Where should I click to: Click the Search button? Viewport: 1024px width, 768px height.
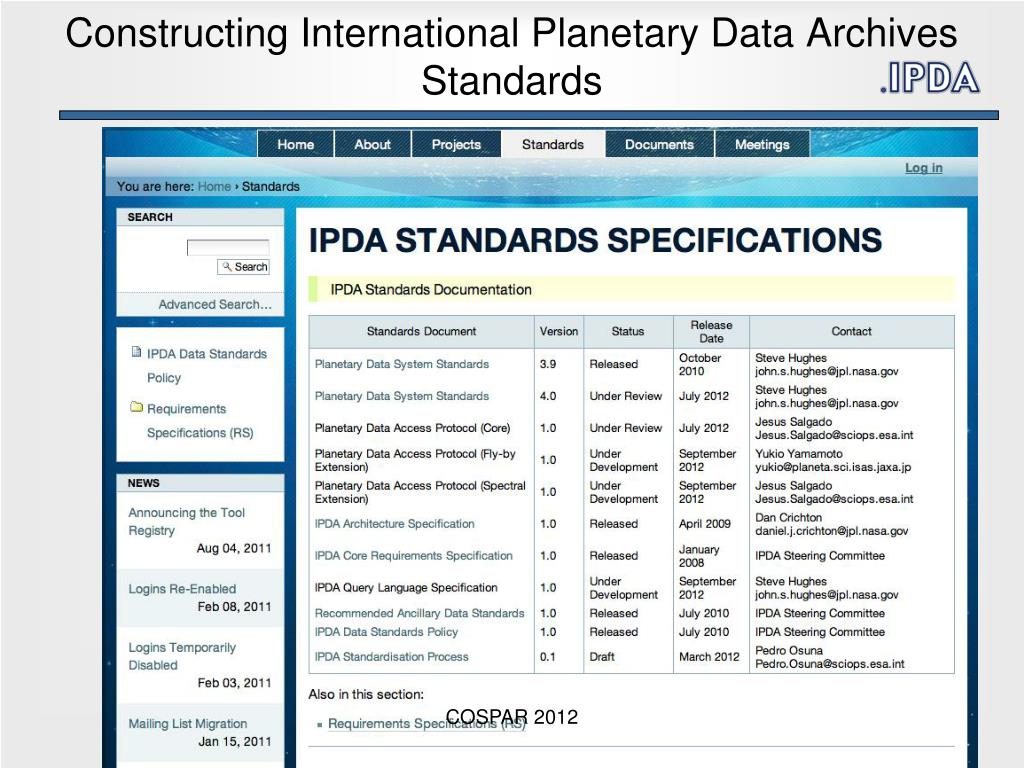coord(244,266)
